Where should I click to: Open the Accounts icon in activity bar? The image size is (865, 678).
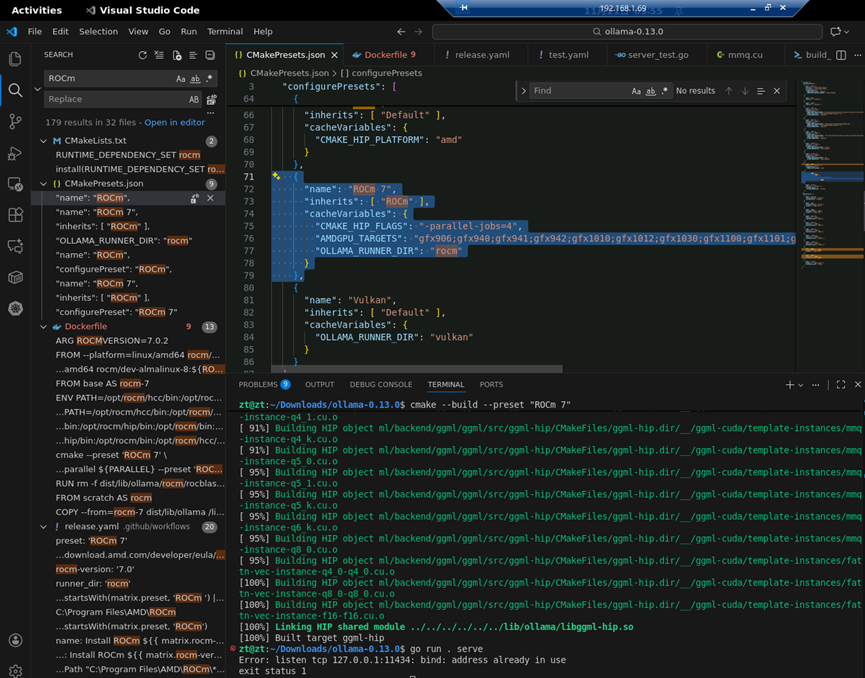pos(15,640)
